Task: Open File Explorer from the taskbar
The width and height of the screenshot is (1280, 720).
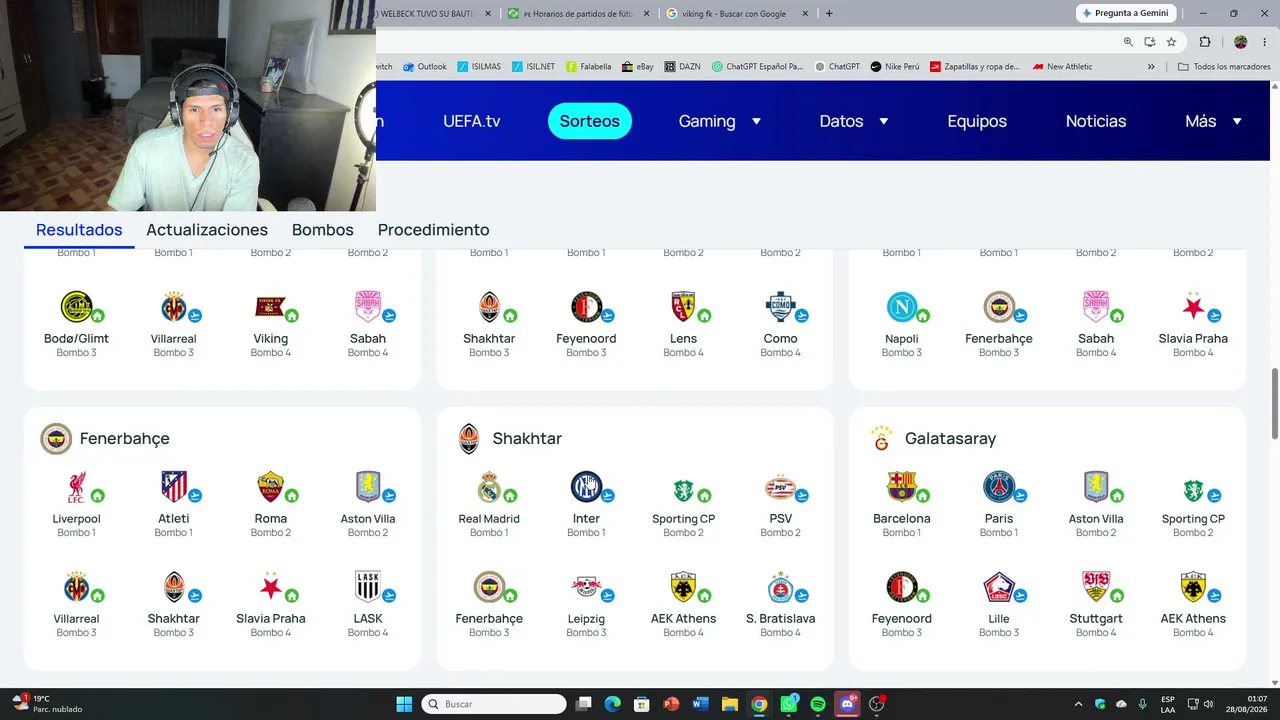Action: point(730,704)
